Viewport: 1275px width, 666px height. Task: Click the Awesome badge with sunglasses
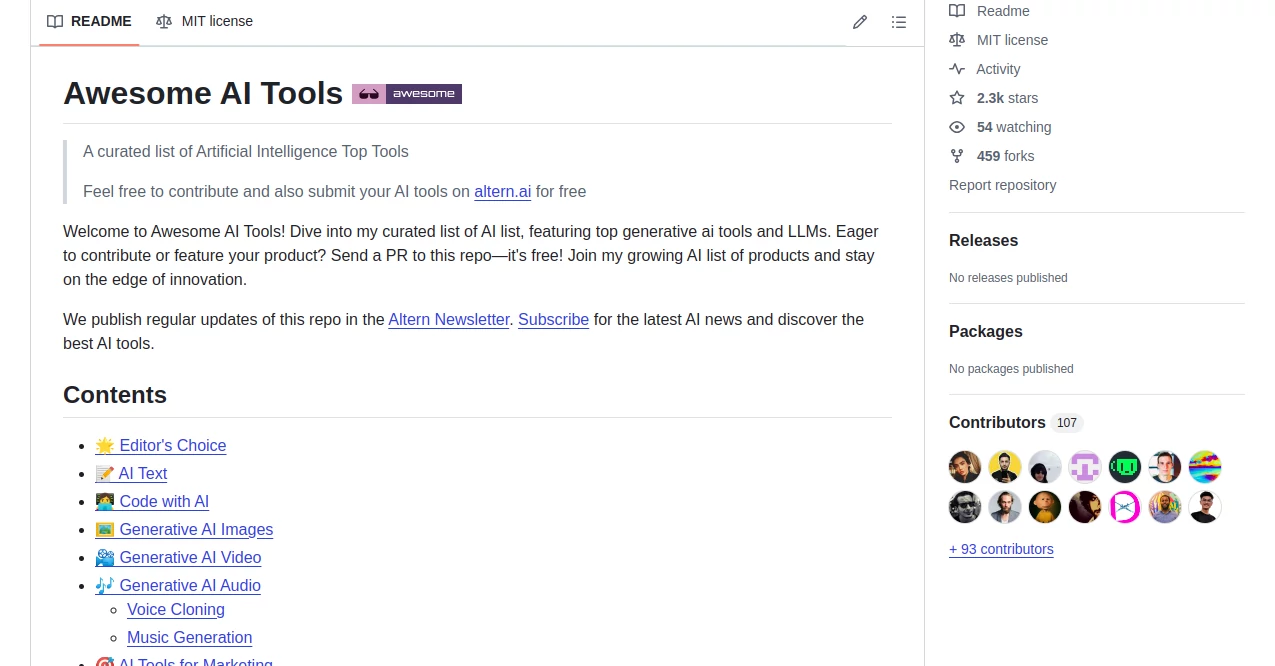(407, 94)
